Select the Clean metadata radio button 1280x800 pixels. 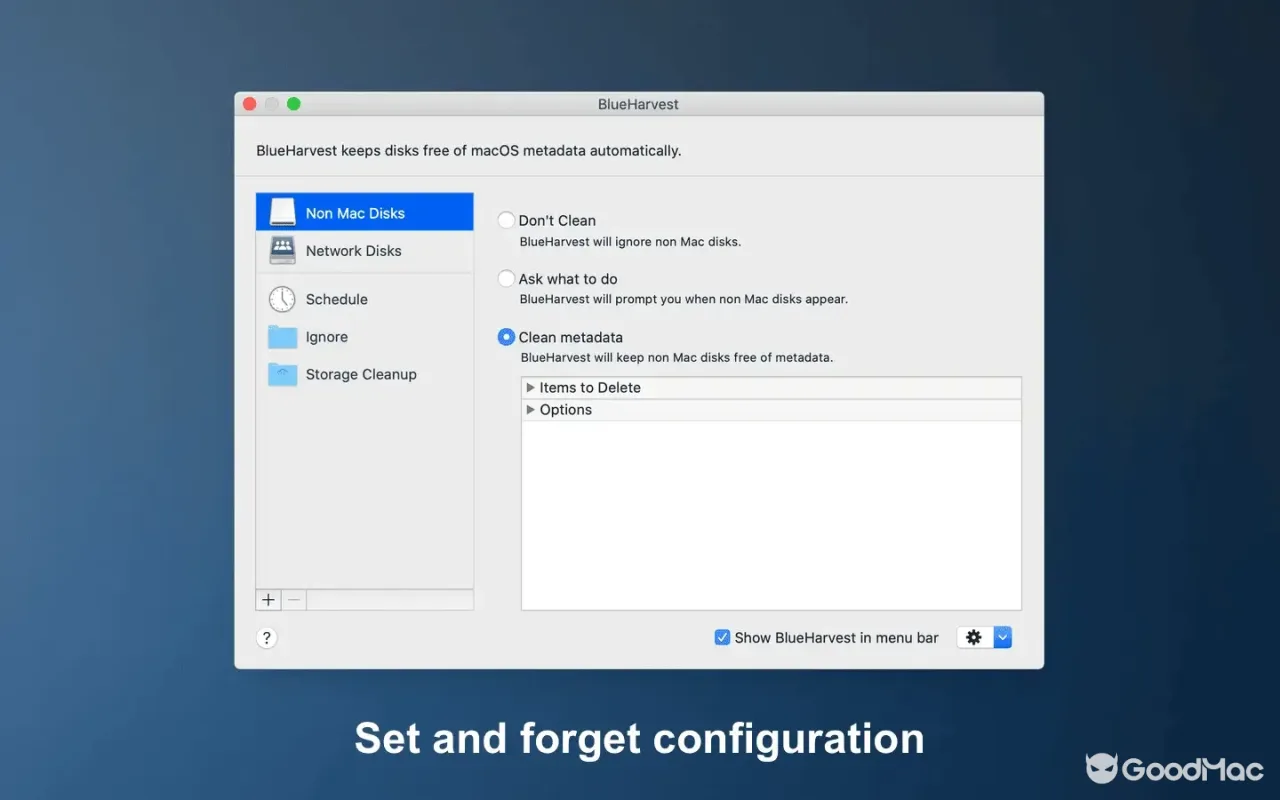click(x=507, y=337)
